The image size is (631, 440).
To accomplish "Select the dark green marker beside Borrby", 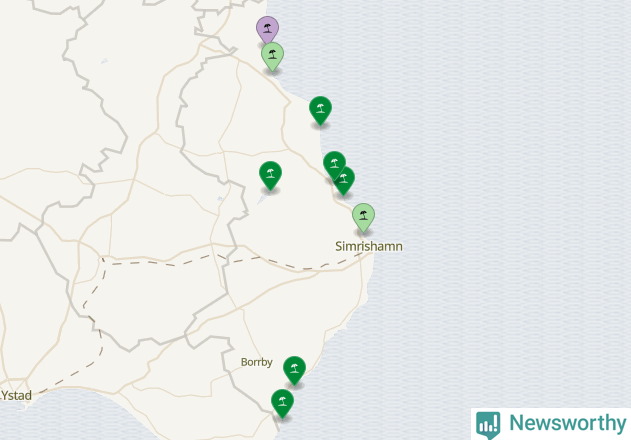I will coord(294,370).
